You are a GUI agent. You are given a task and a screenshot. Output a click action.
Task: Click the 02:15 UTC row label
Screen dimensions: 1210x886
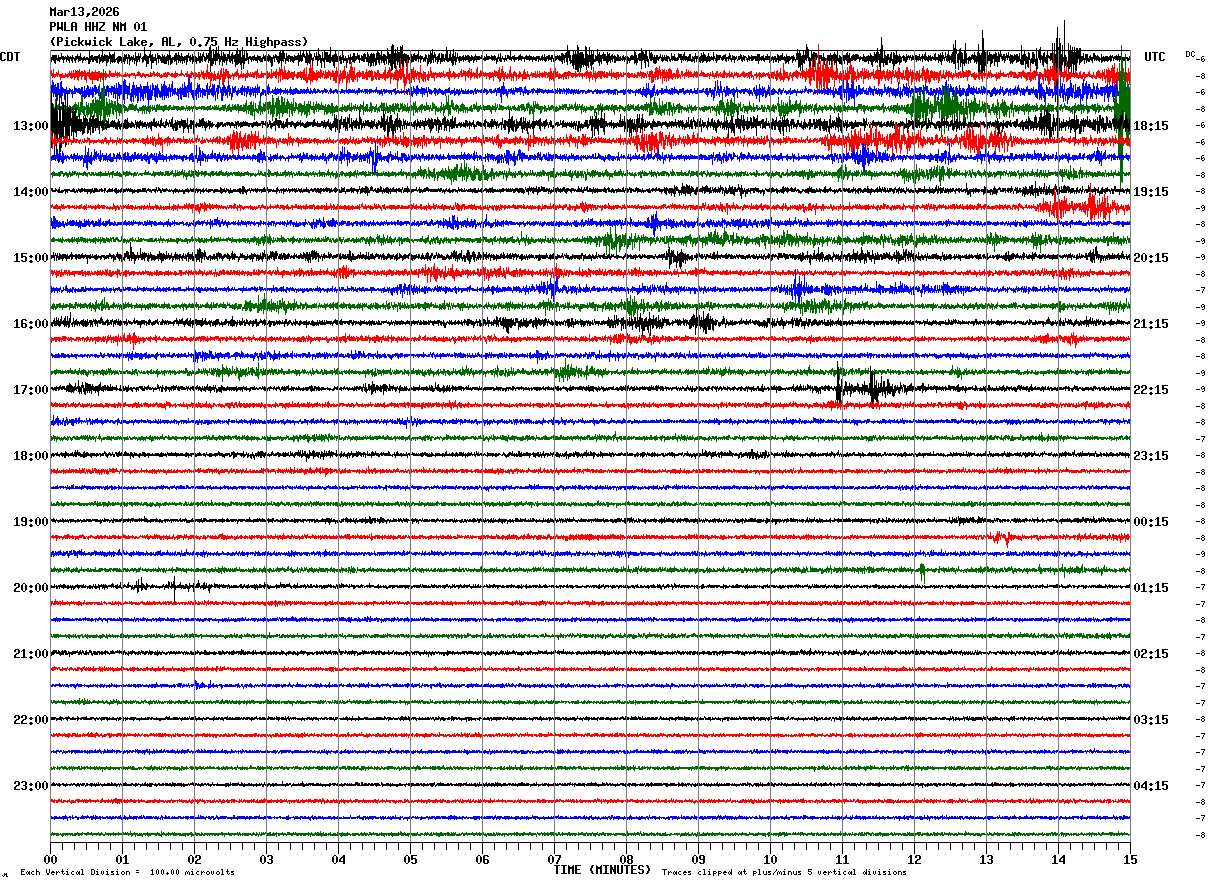1151,654
